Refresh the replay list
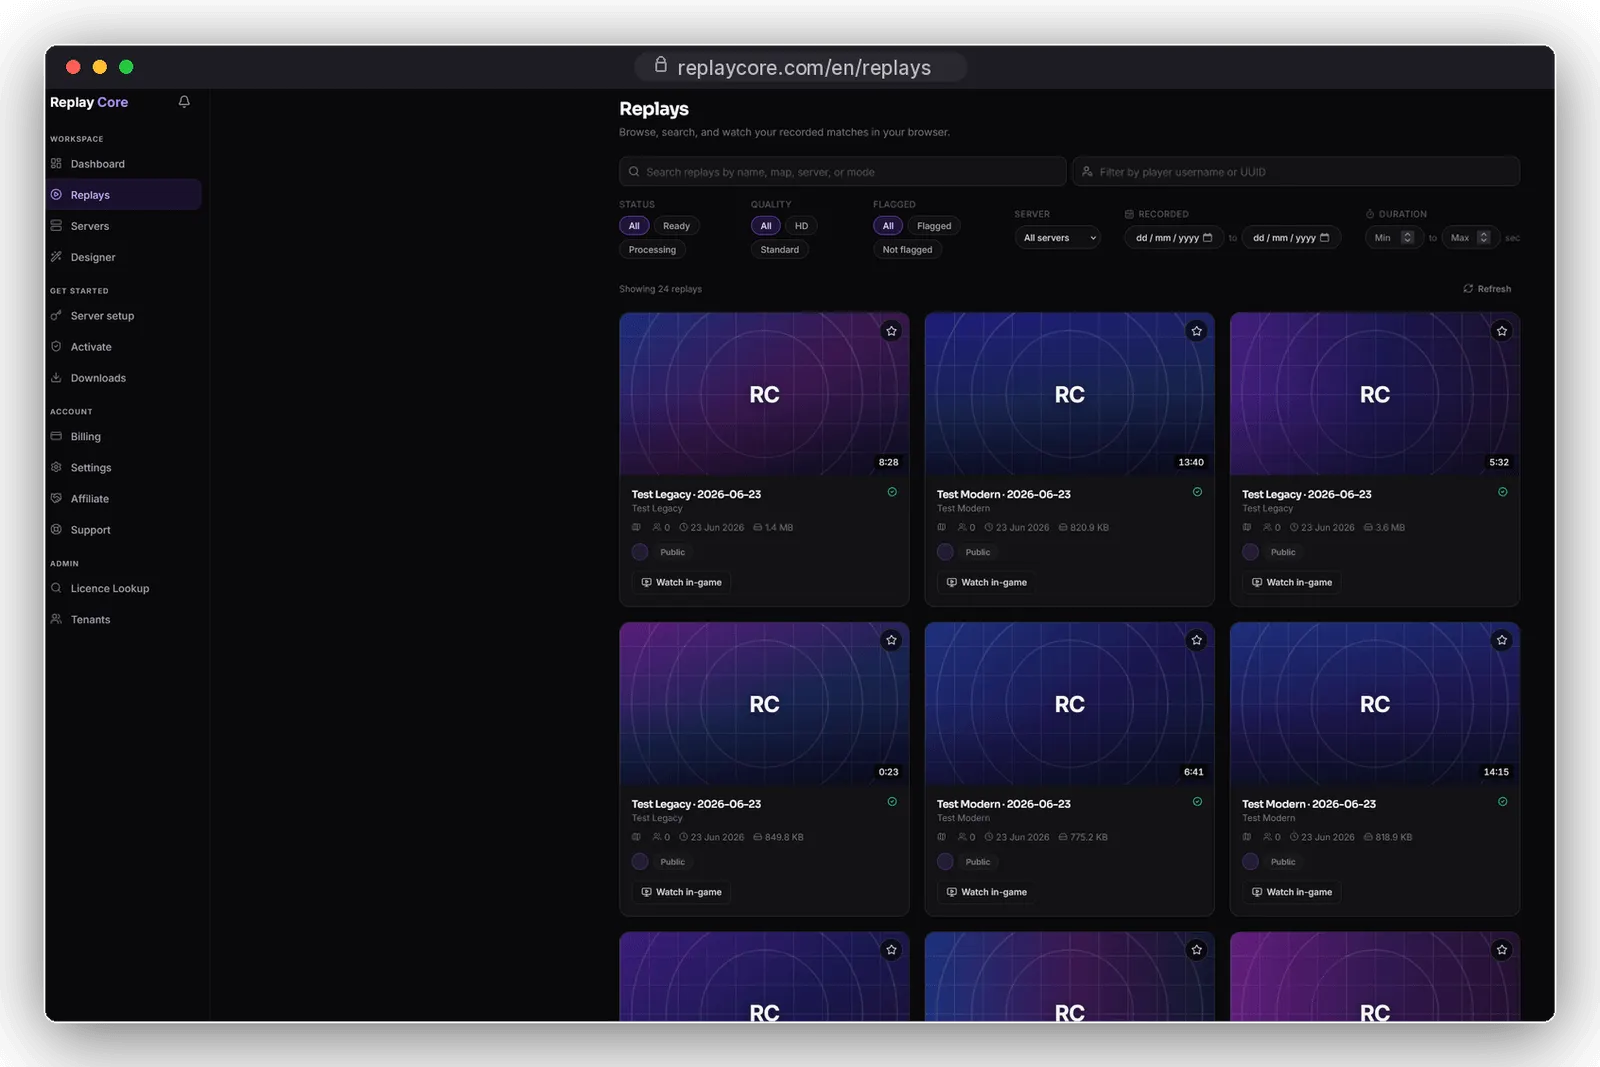The image size is (1600, 1067). (x=1487, y=289)
